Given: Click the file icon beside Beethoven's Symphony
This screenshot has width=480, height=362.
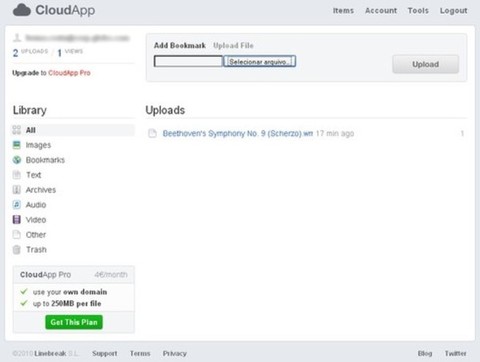Looking at the screenshot, I should pos(152,133).
